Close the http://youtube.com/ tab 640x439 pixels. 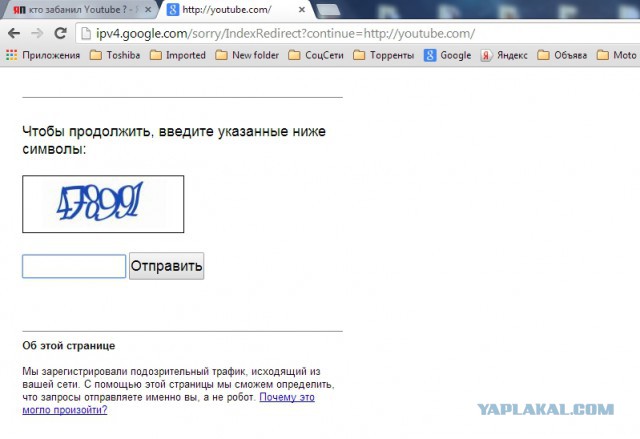(x=302, y=9)
